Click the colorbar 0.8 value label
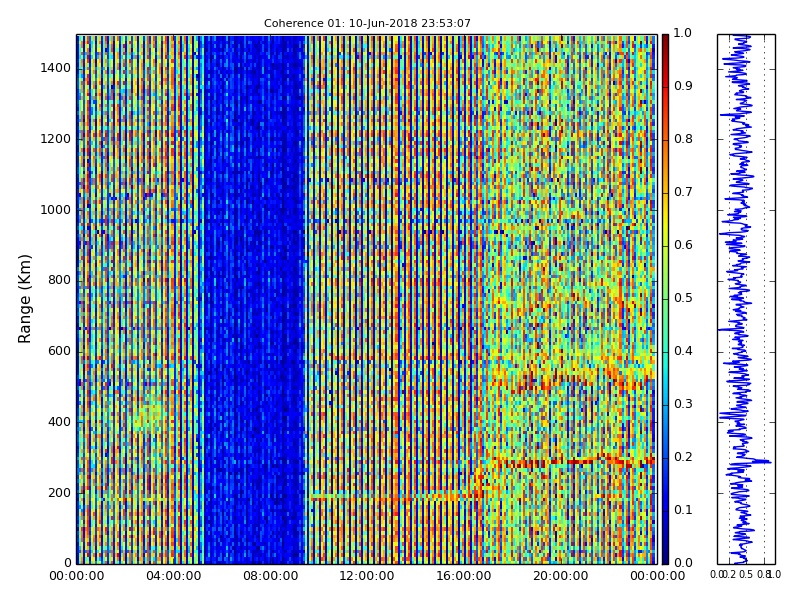Image resolution: width=800 pixels, height=600 pixels. pos(683,139)
